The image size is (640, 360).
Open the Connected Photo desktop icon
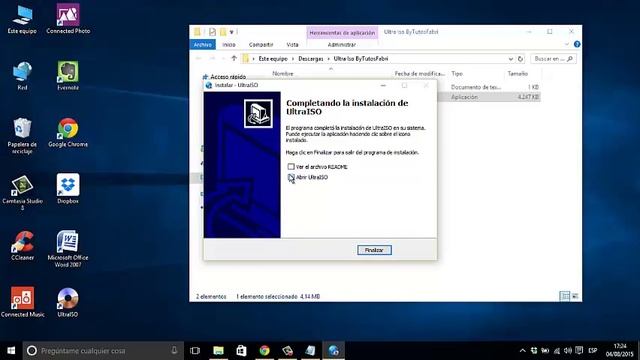tap(68, 20)
